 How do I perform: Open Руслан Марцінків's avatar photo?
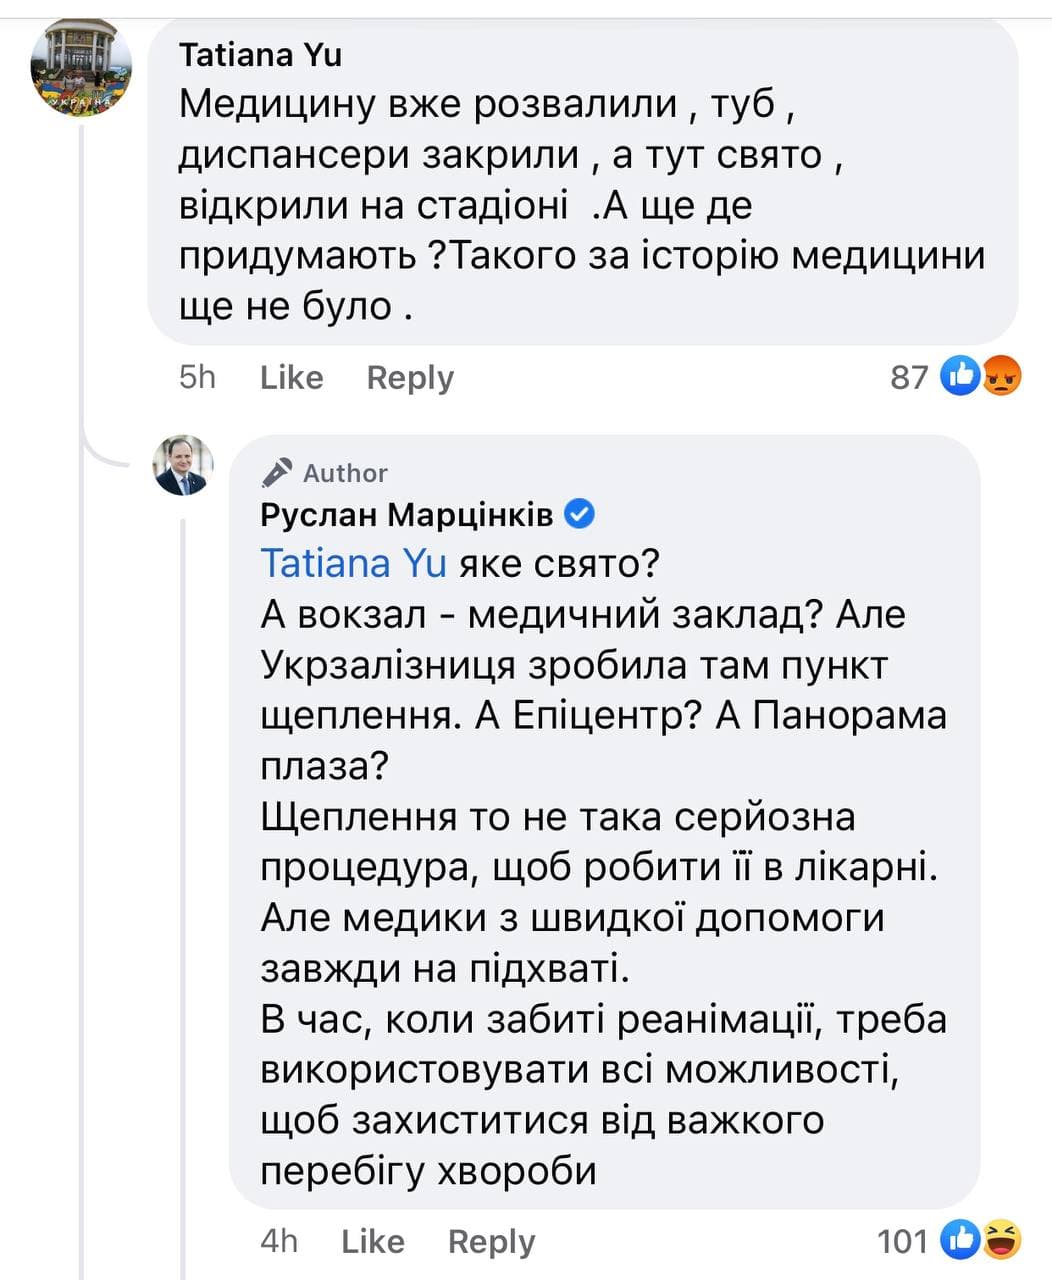(183, 465)
